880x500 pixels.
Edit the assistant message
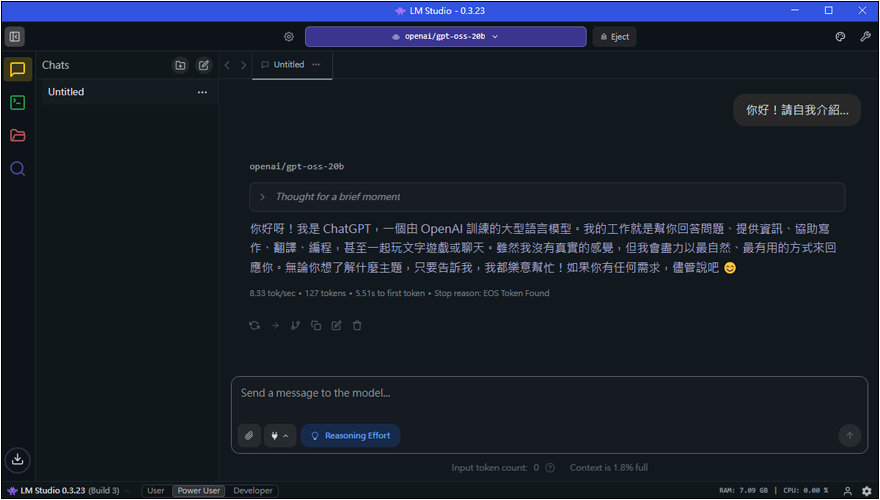tap(336, 325)
